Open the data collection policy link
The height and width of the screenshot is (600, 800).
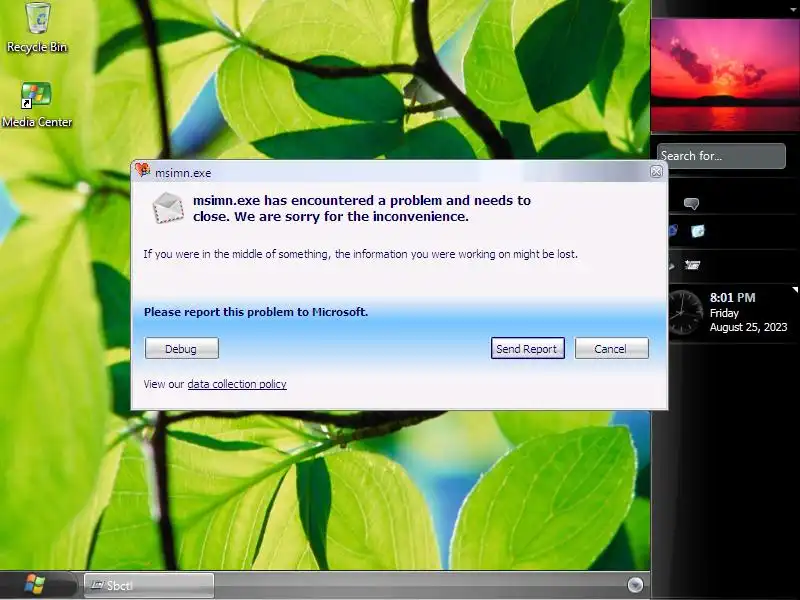coord(237,384)
